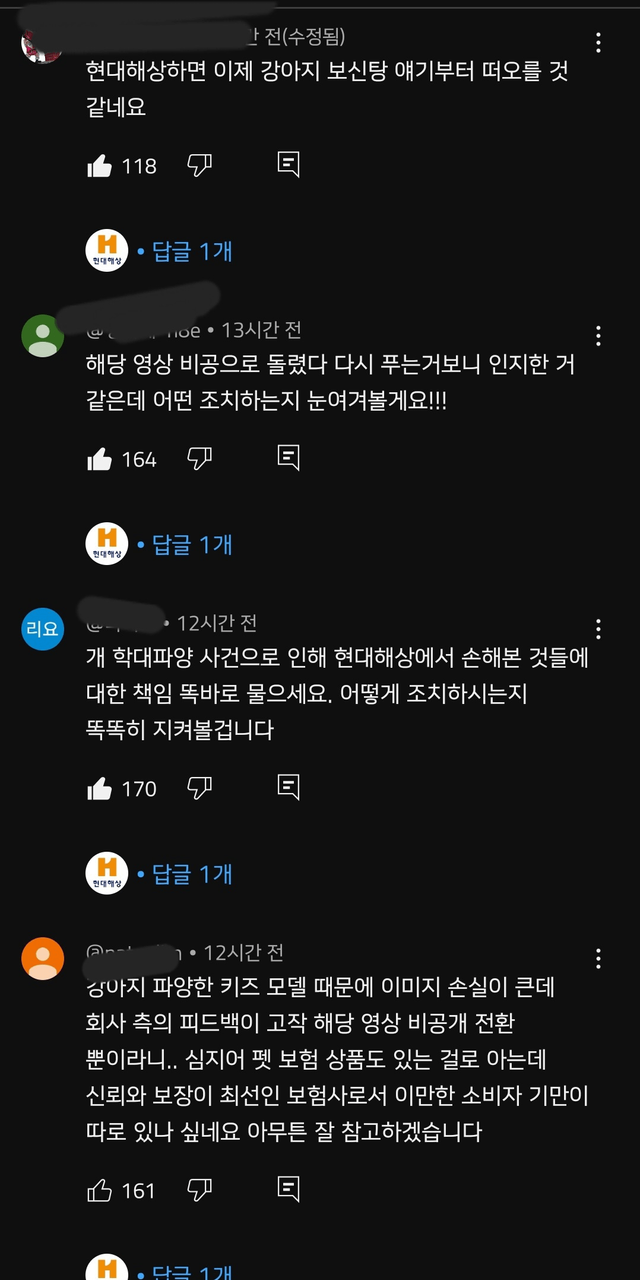
Task: Open options menu for the 리요 avatar comment
Action: 598,629
